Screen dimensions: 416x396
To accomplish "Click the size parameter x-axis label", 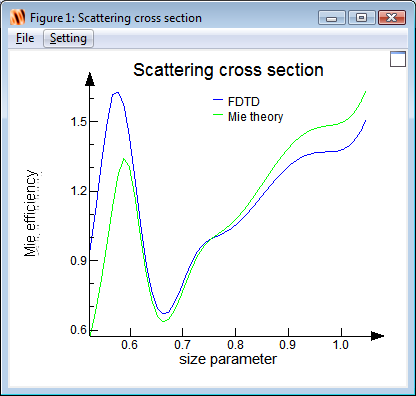I will pos(228,359).
